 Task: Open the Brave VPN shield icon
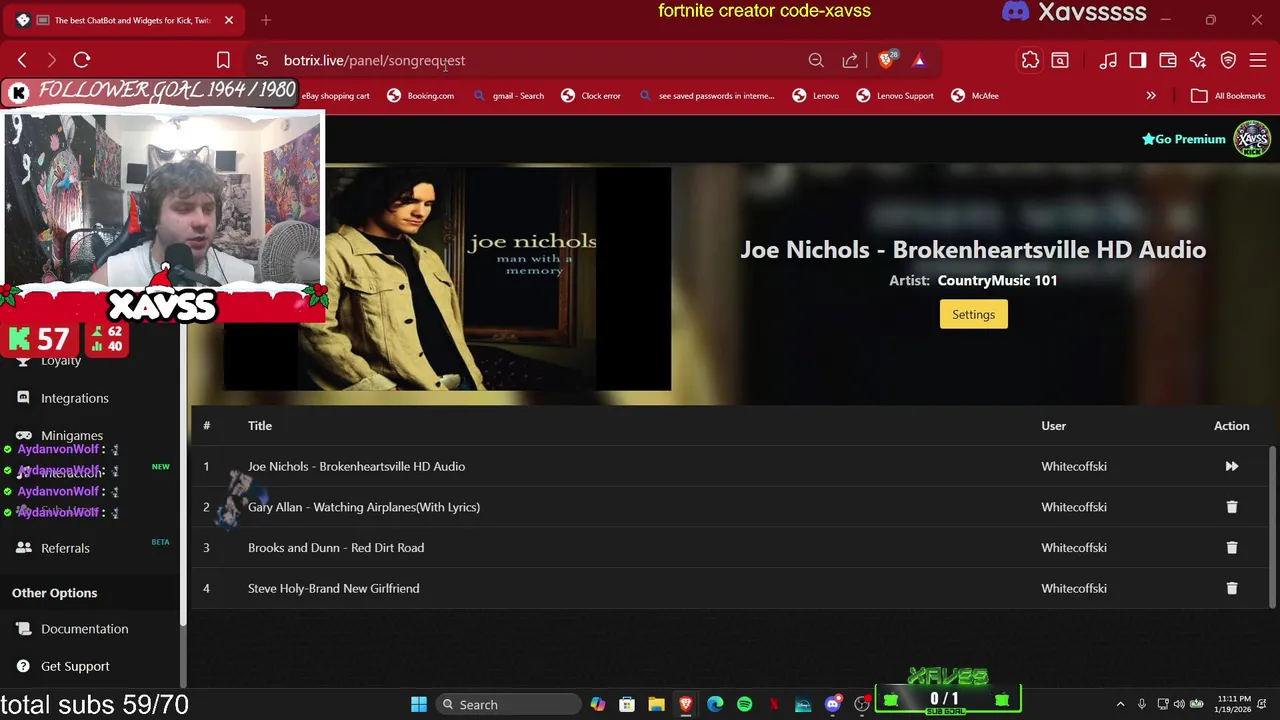click(x=1228, y=60)
